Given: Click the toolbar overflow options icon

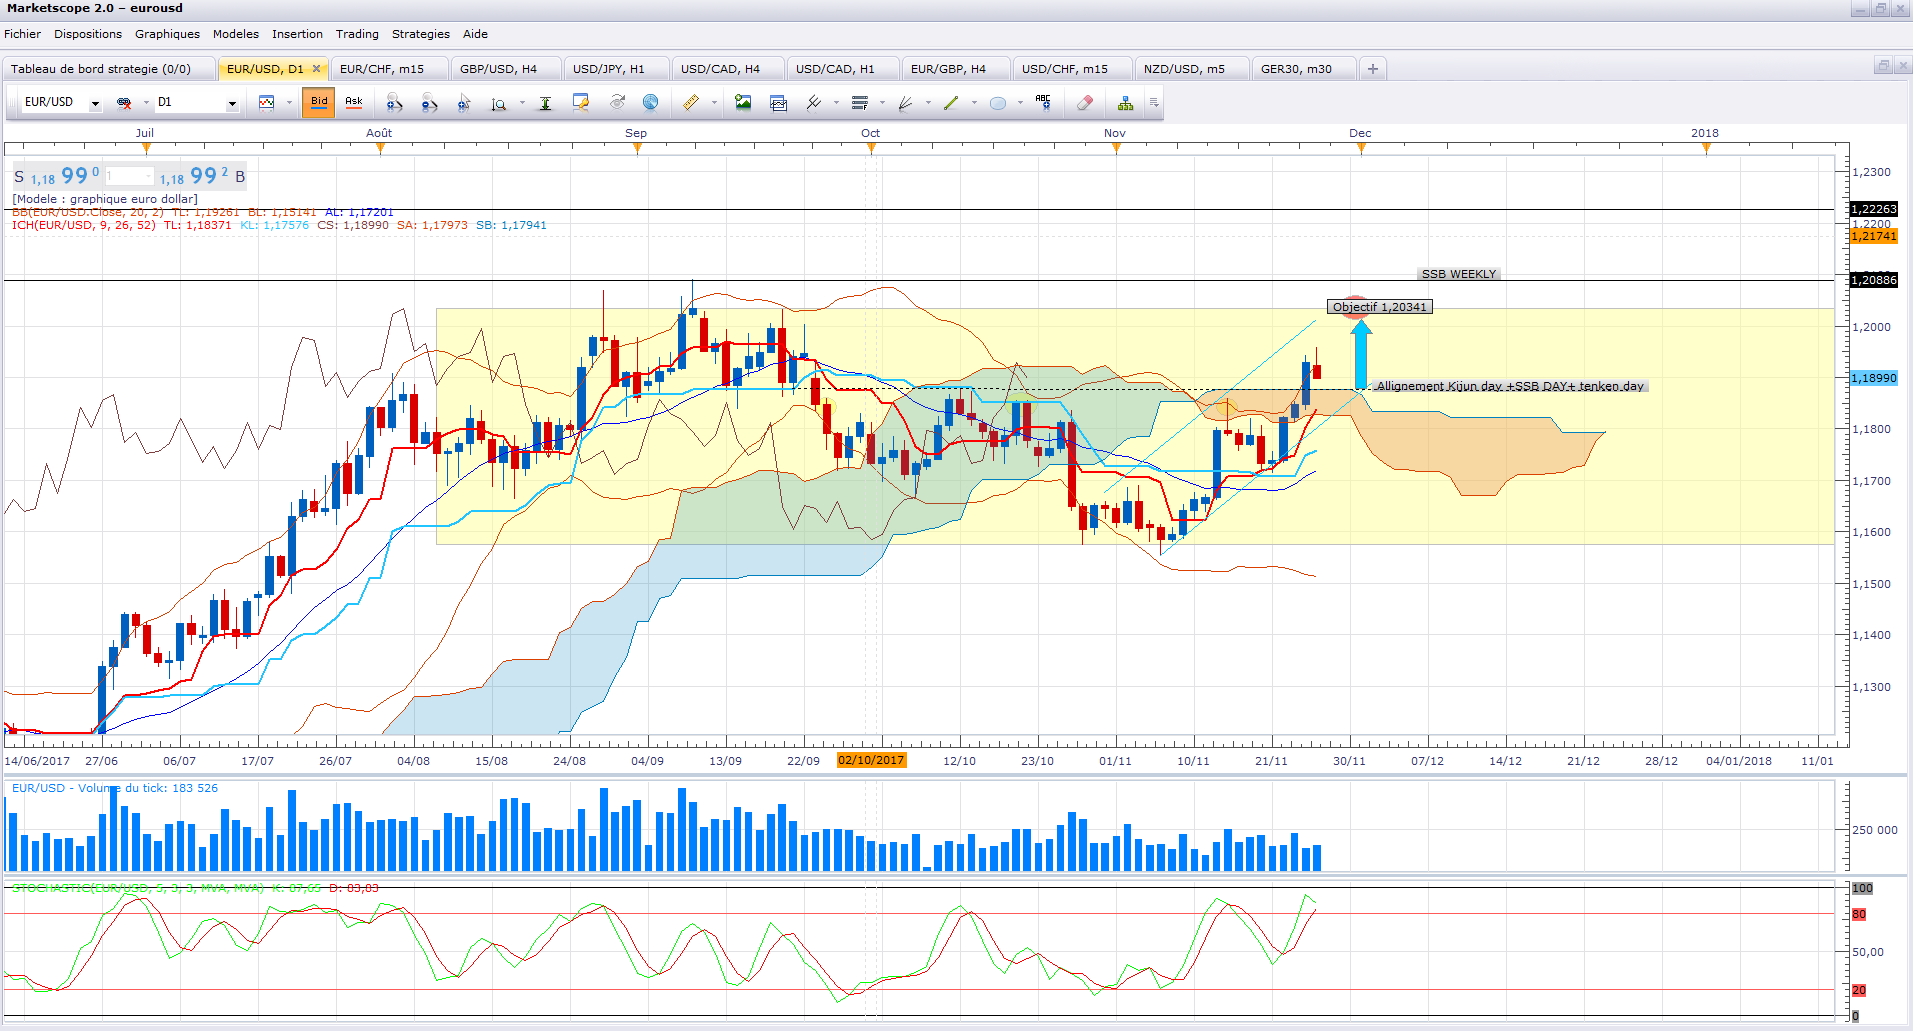Looking at the screenshot, I should point(1154,102).
